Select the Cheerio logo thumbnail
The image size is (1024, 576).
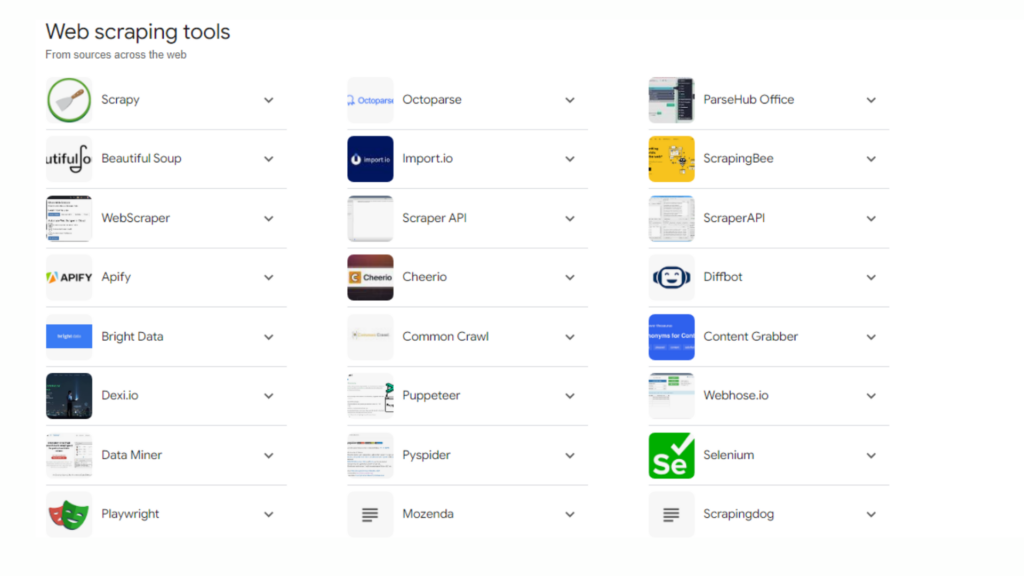(x=370, y=277)
